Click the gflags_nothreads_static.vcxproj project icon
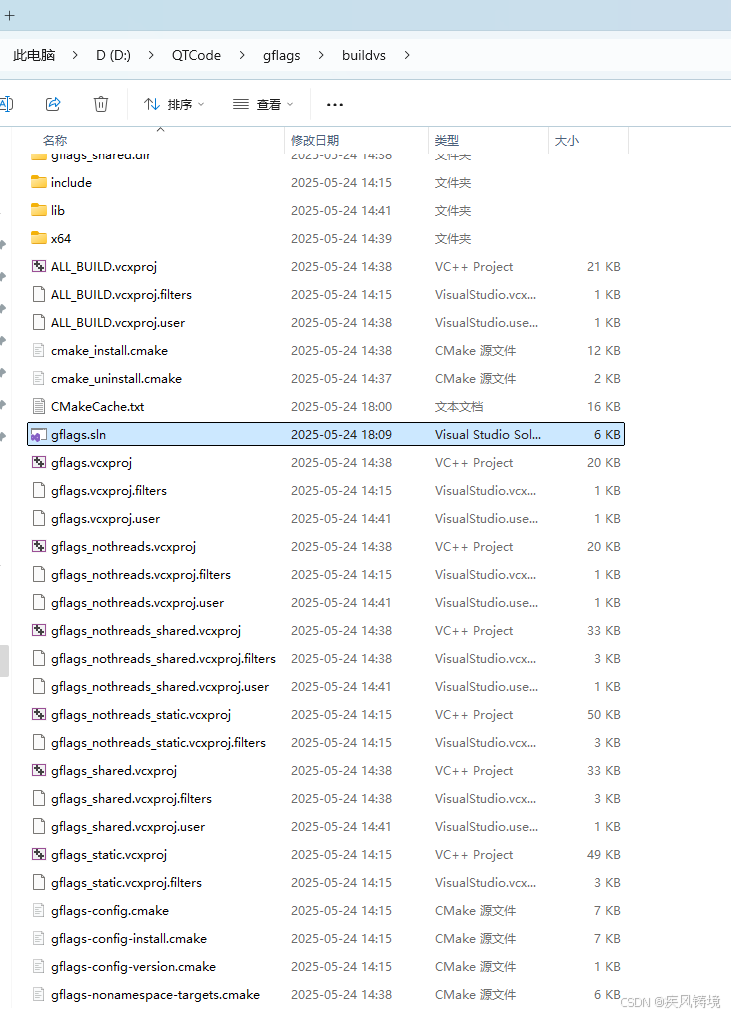This screenshot has width=731, height=1015. tap(39, 715)
